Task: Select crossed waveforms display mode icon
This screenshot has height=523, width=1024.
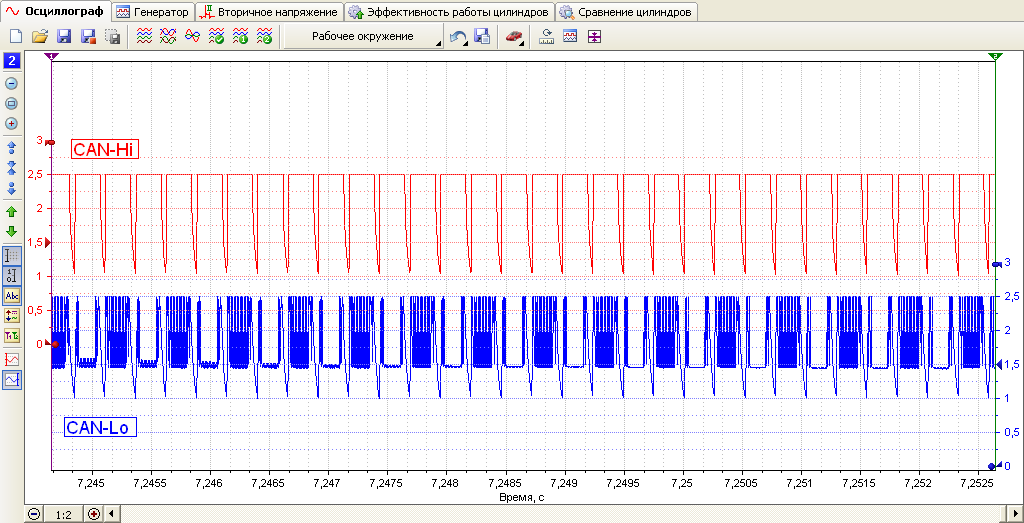Action: [x=168, y=37]
